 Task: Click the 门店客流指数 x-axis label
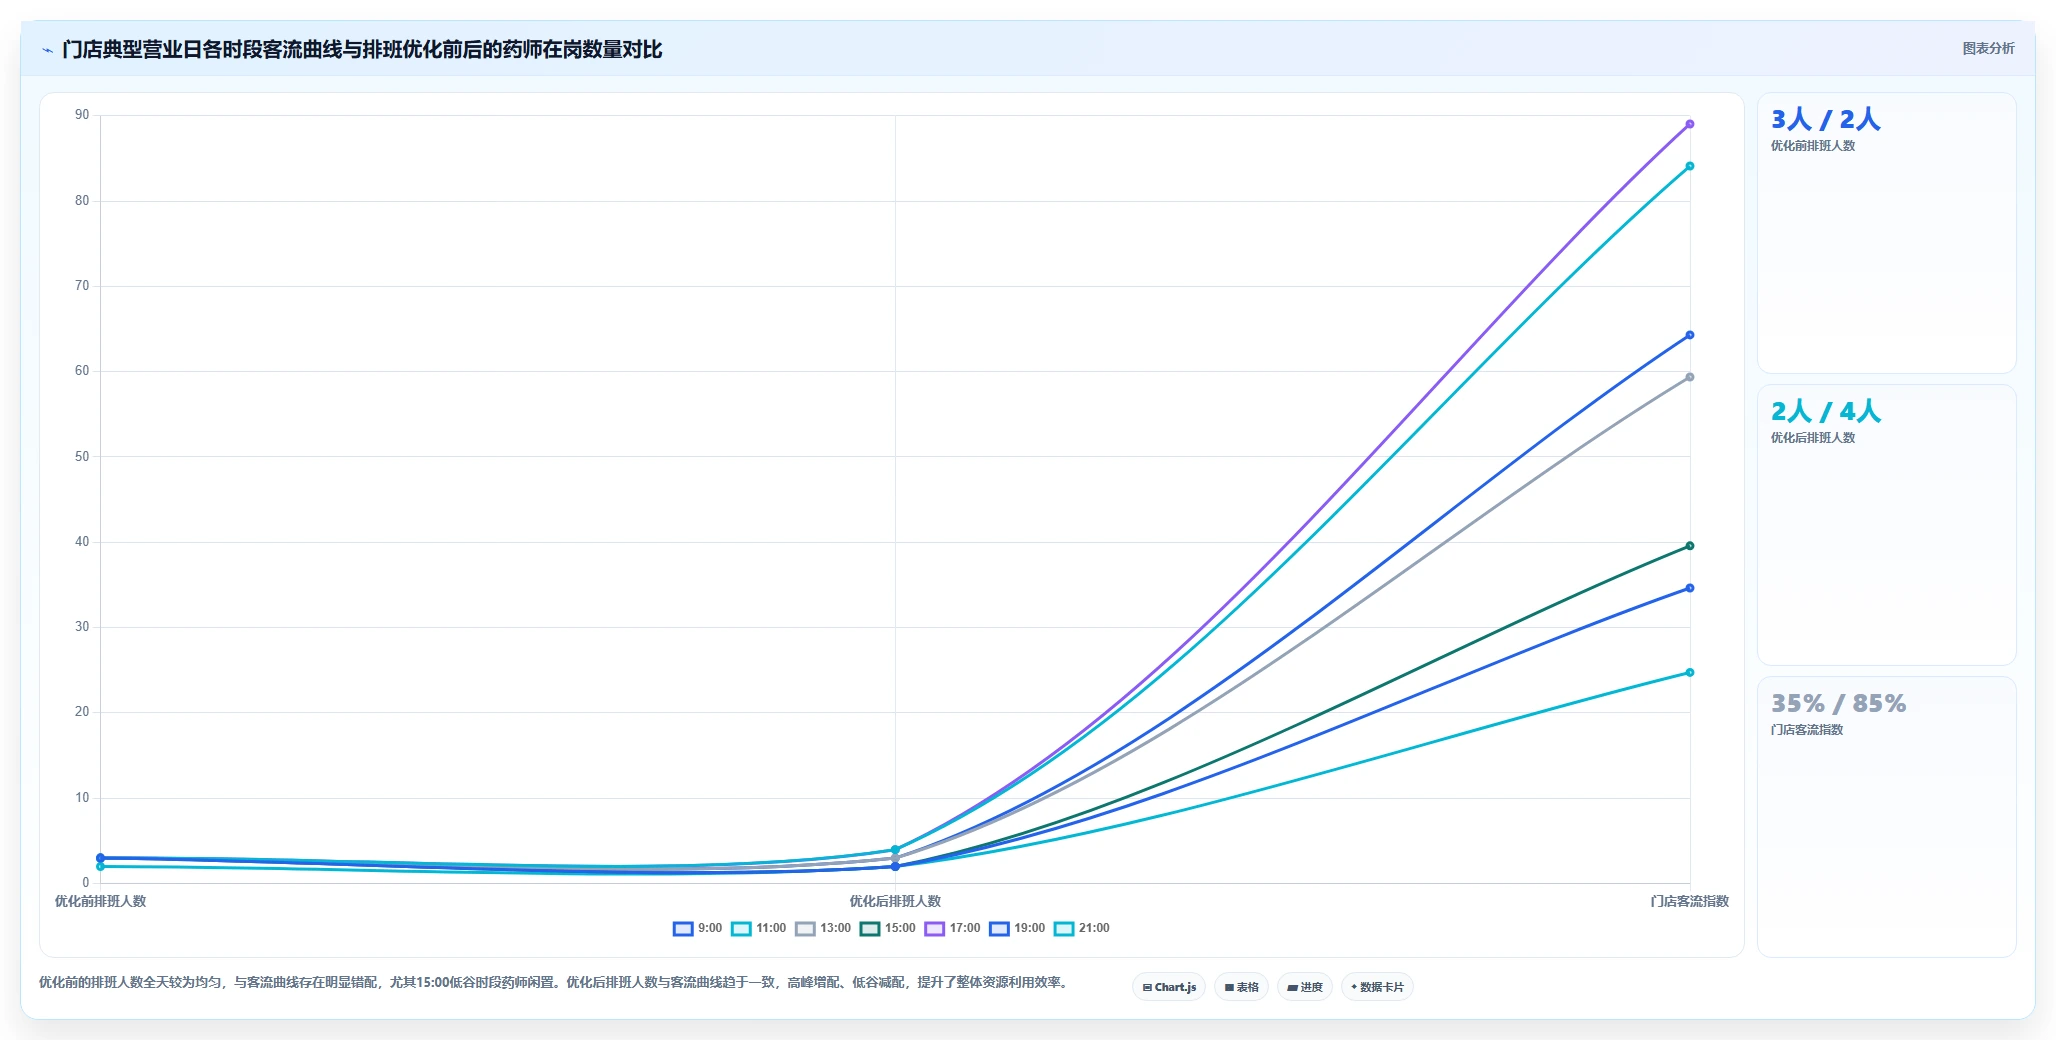pos(1689,901)
